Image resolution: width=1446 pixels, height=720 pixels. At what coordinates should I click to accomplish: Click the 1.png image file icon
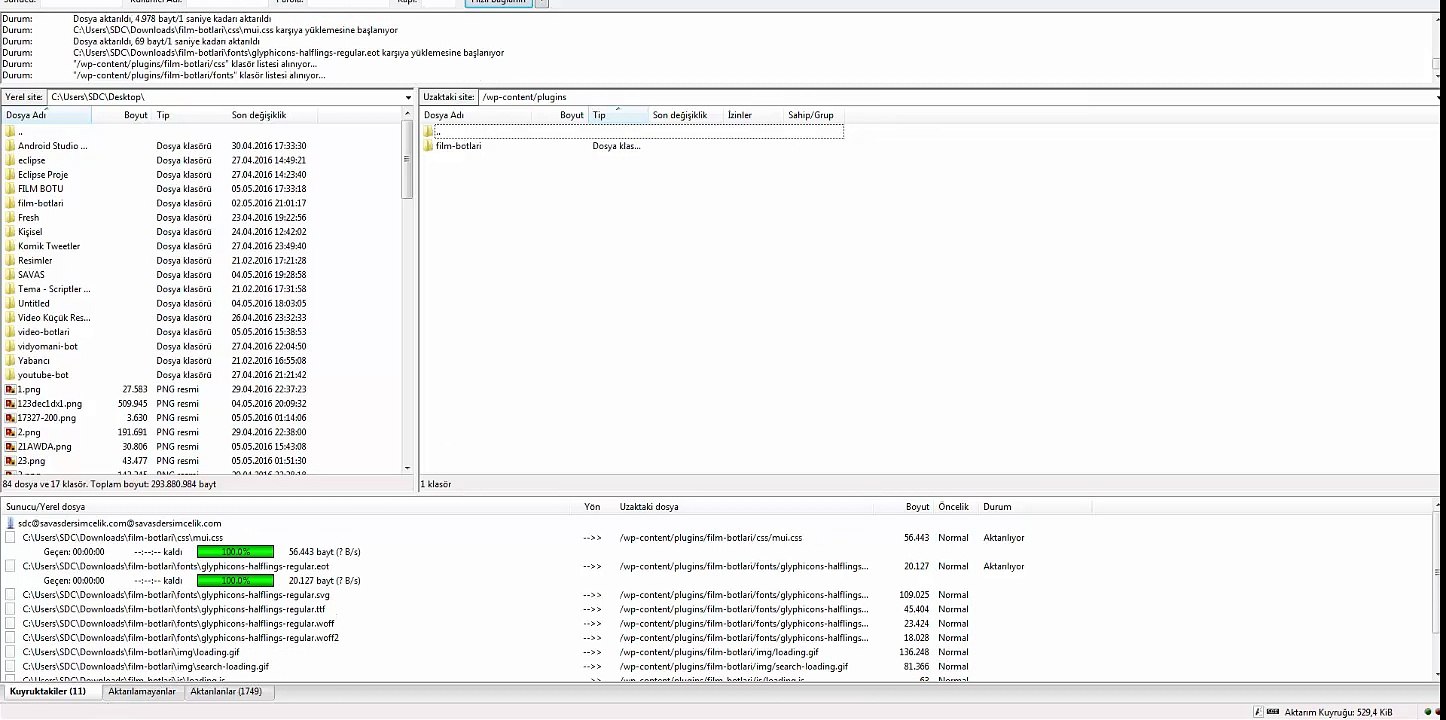pos(10,389)
